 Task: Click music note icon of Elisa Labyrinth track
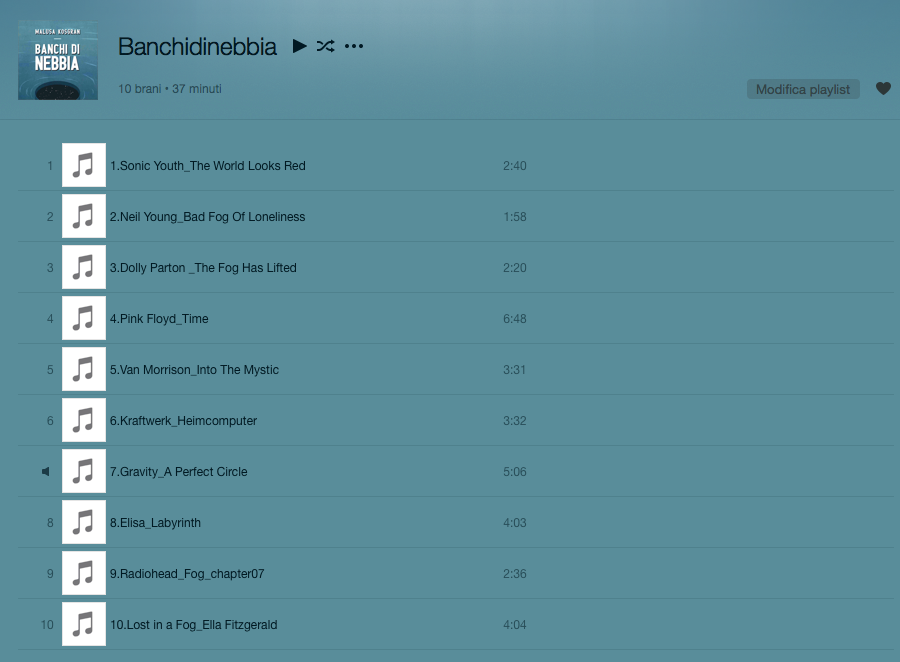84,522
